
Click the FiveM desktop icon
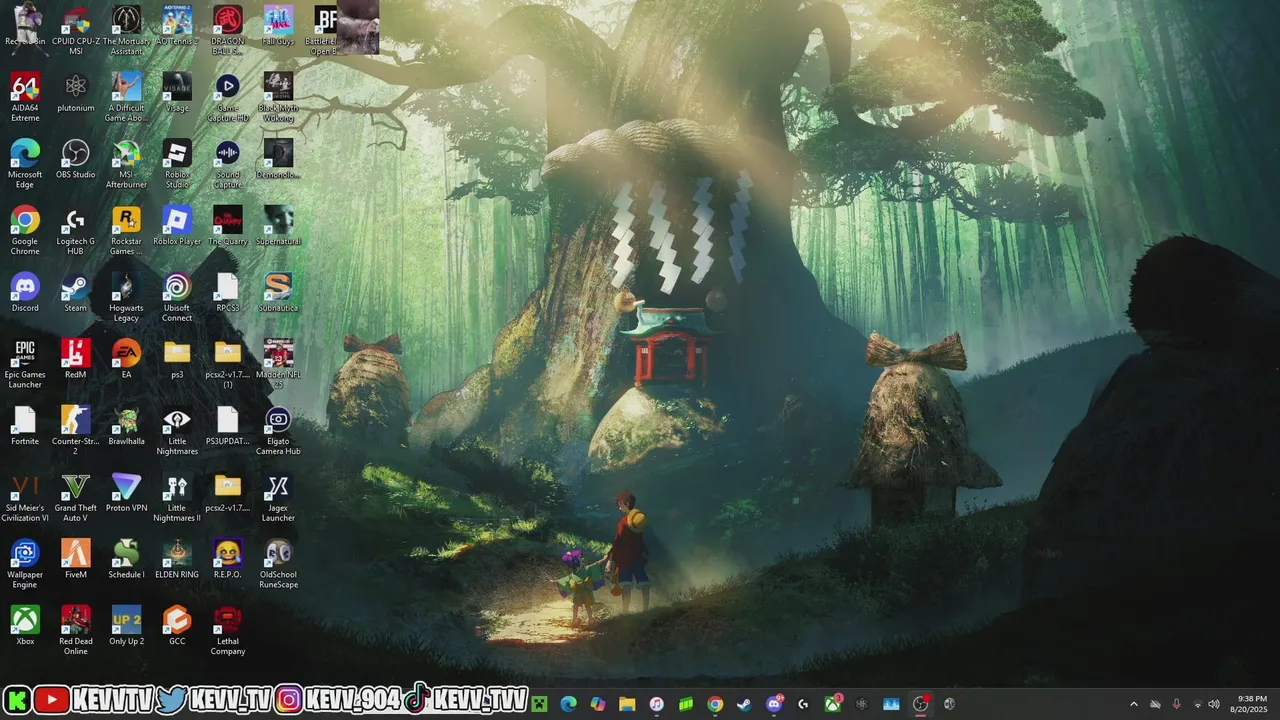[76, 560]
